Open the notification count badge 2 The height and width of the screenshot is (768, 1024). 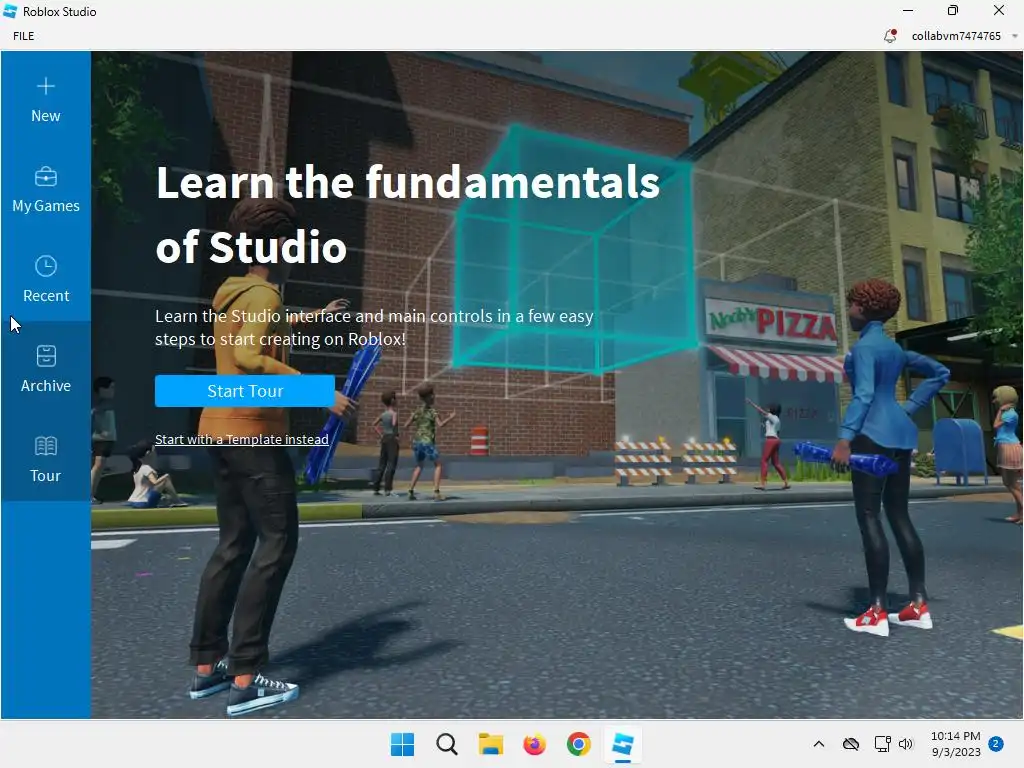(996, 744)
